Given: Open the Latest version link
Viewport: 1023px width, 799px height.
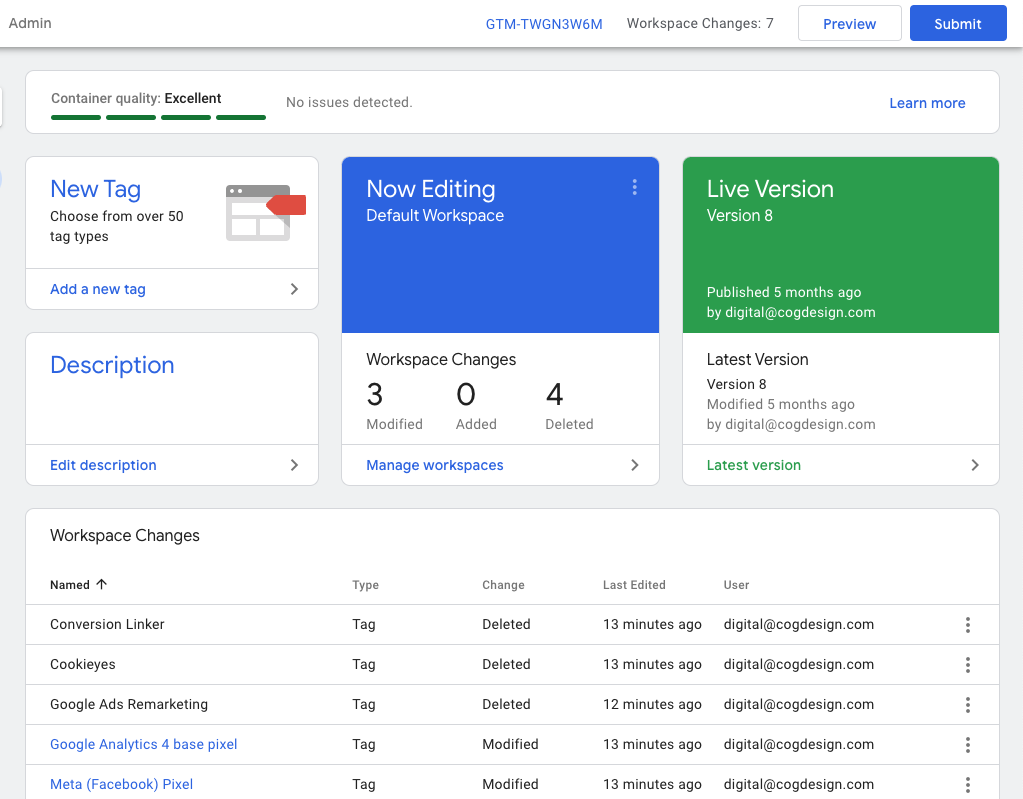Looking at the screenshot, I should tap(754, 465).
